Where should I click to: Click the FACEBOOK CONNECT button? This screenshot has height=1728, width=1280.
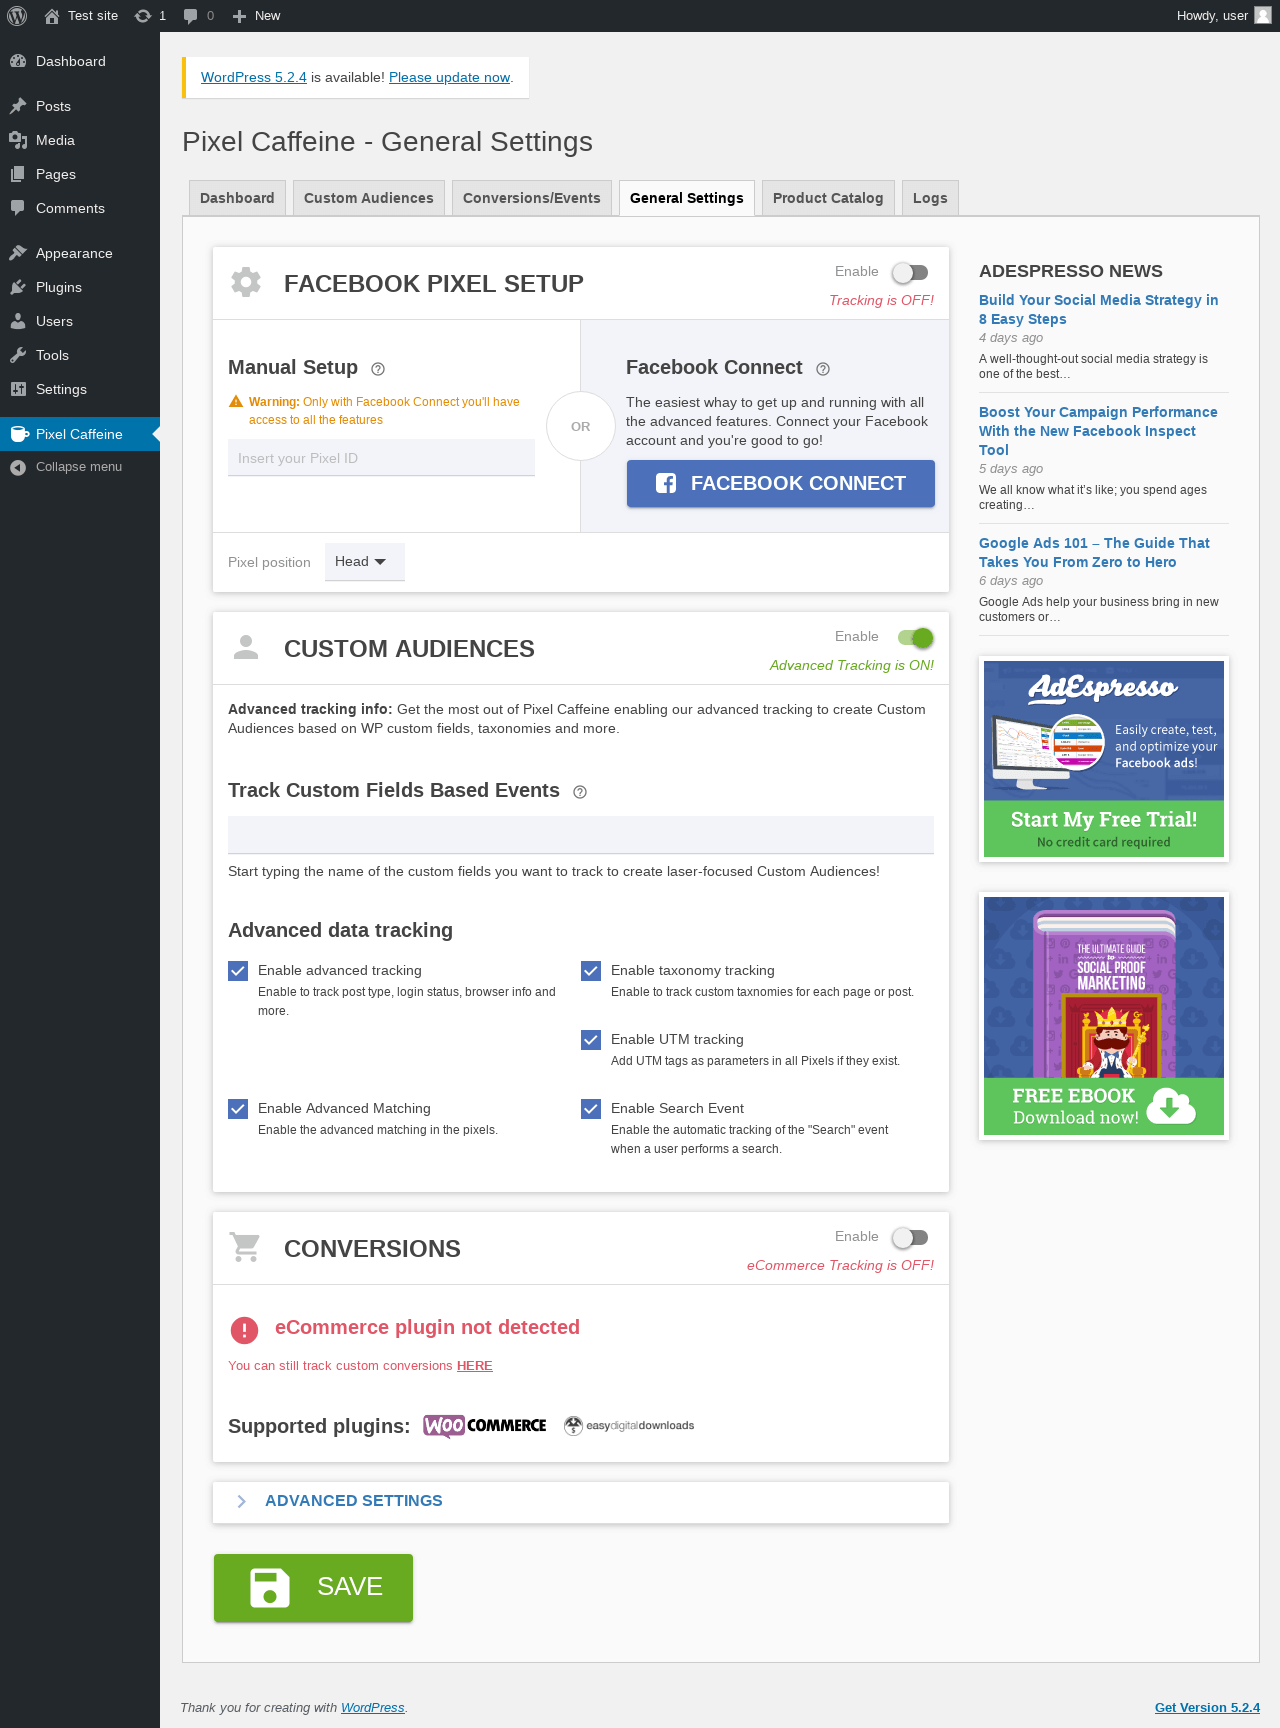tap(781, 483)
